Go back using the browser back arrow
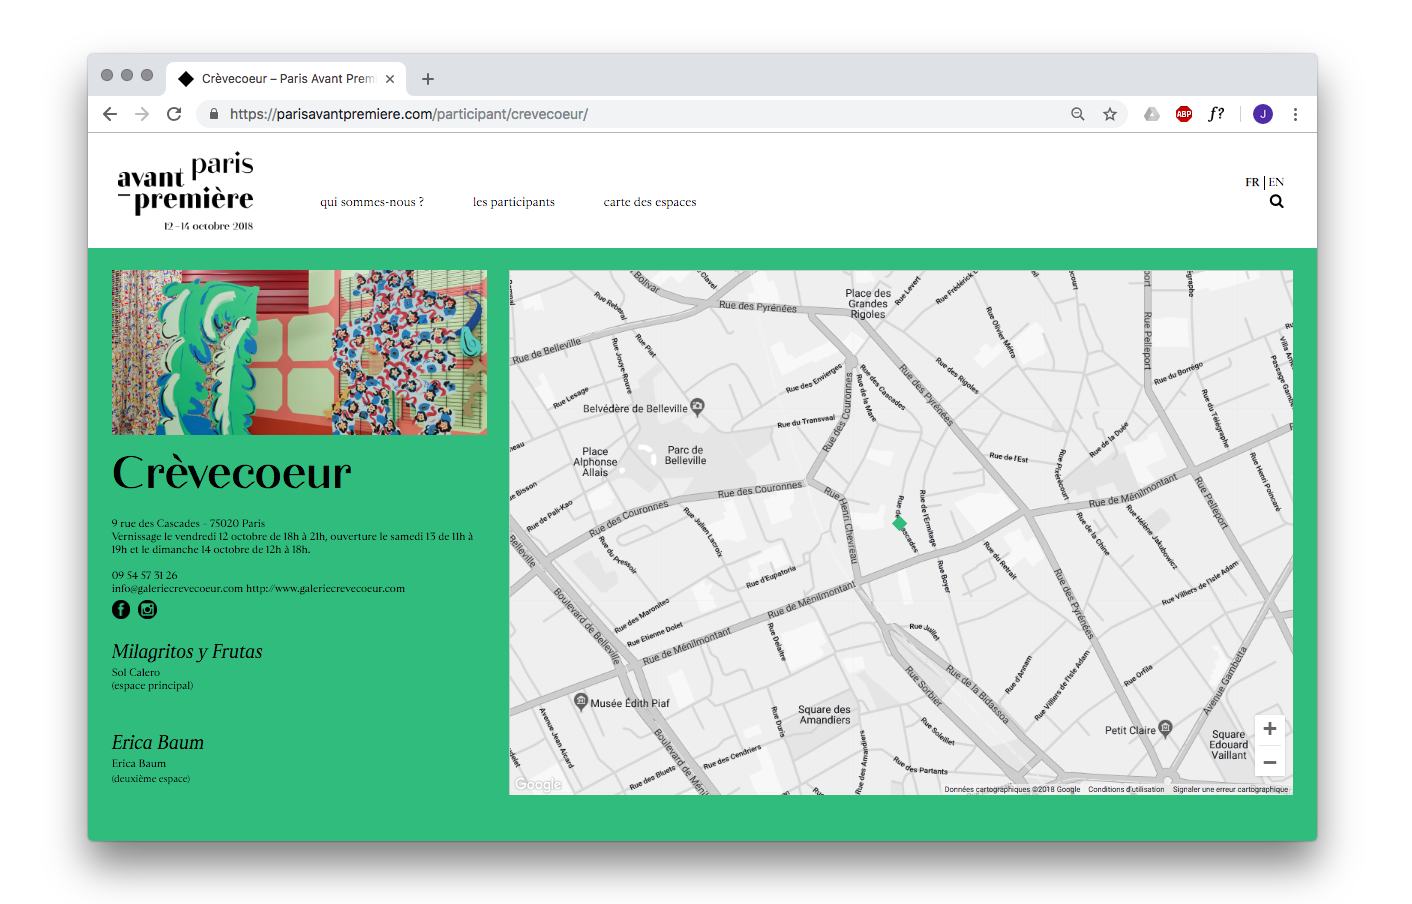Viewport: 1412px width, 904px height. pyautogui.click(x=110, y=114)
